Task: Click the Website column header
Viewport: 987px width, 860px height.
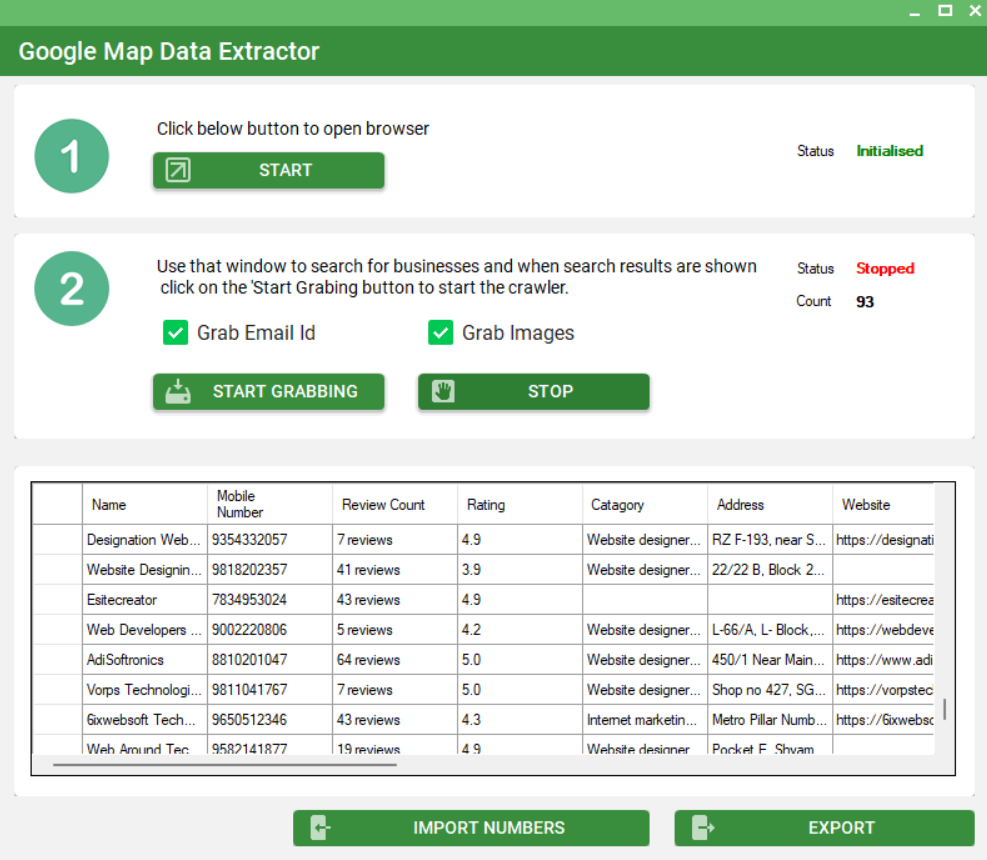Action: [x=883, y=504]
